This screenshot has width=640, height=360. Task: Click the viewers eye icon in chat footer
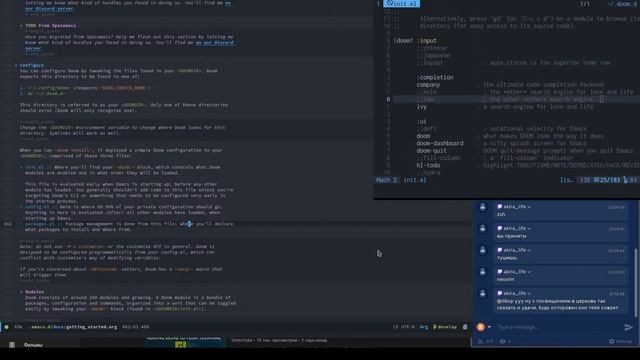click(x=503, y=341)
